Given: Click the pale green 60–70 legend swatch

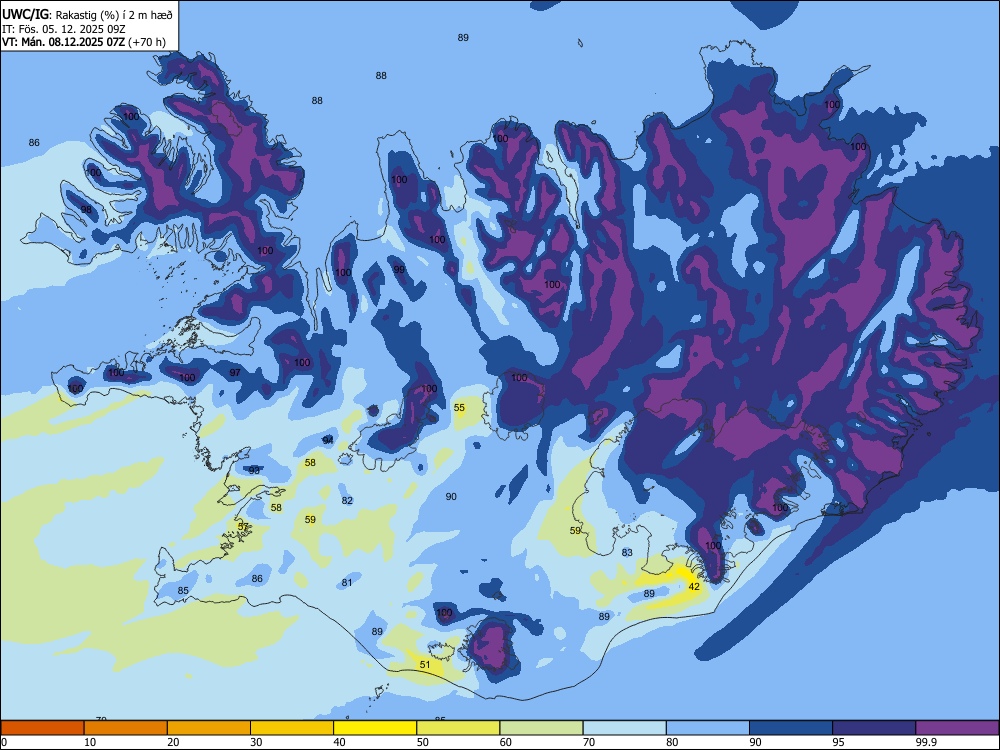Looking at the screenshot, I should pos(541,728).
